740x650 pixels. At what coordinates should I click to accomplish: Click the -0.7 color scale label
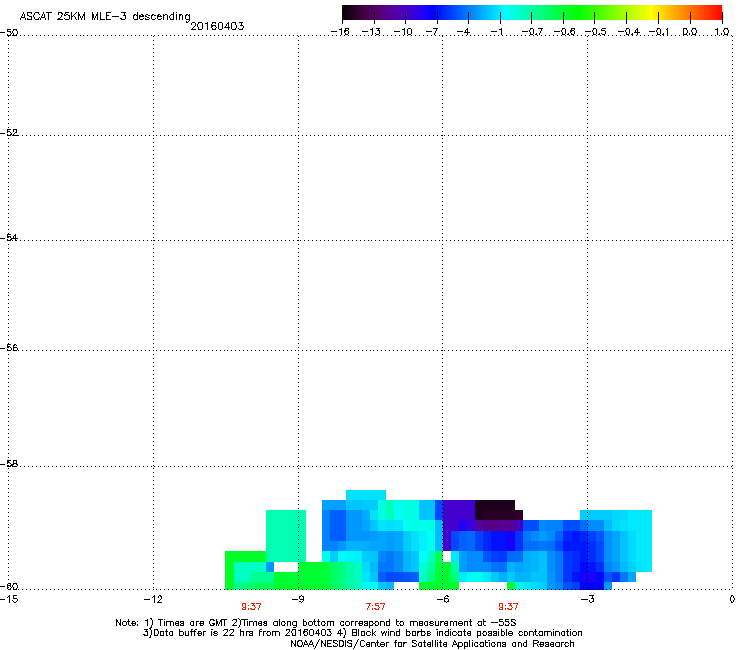[532, 32]
